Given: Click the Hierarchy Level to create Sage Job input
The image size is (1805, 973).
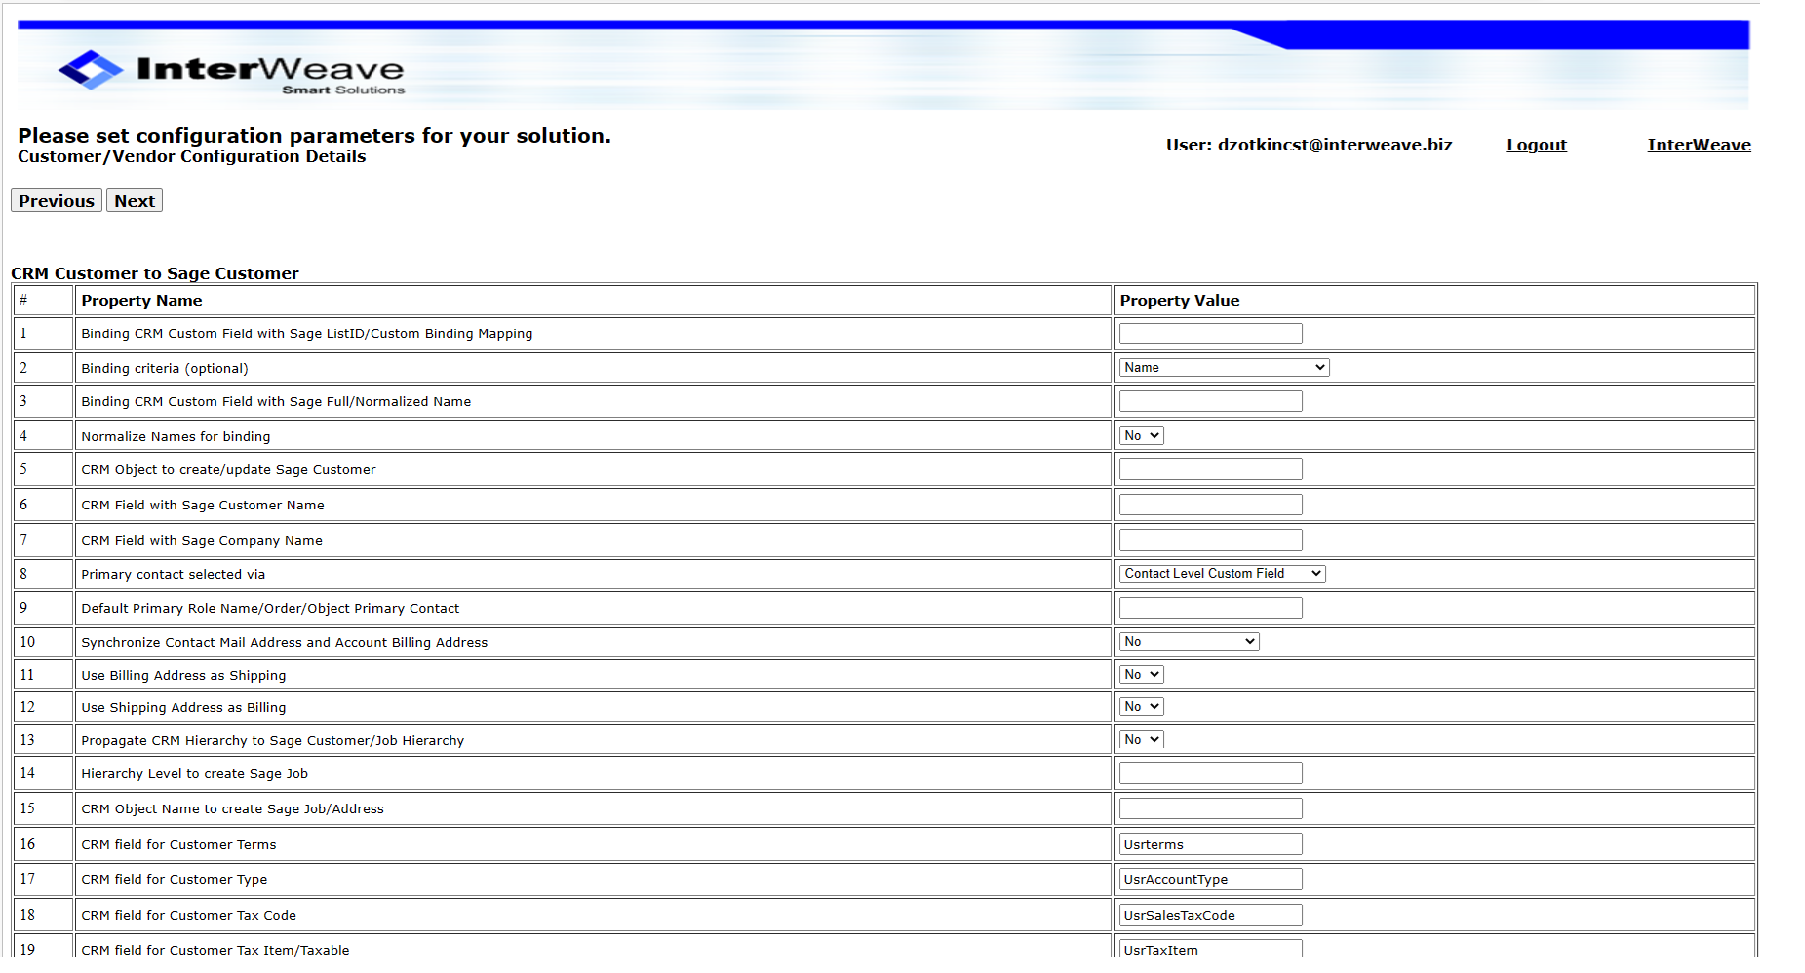Looking at the screenshot, I should 1210,772.
